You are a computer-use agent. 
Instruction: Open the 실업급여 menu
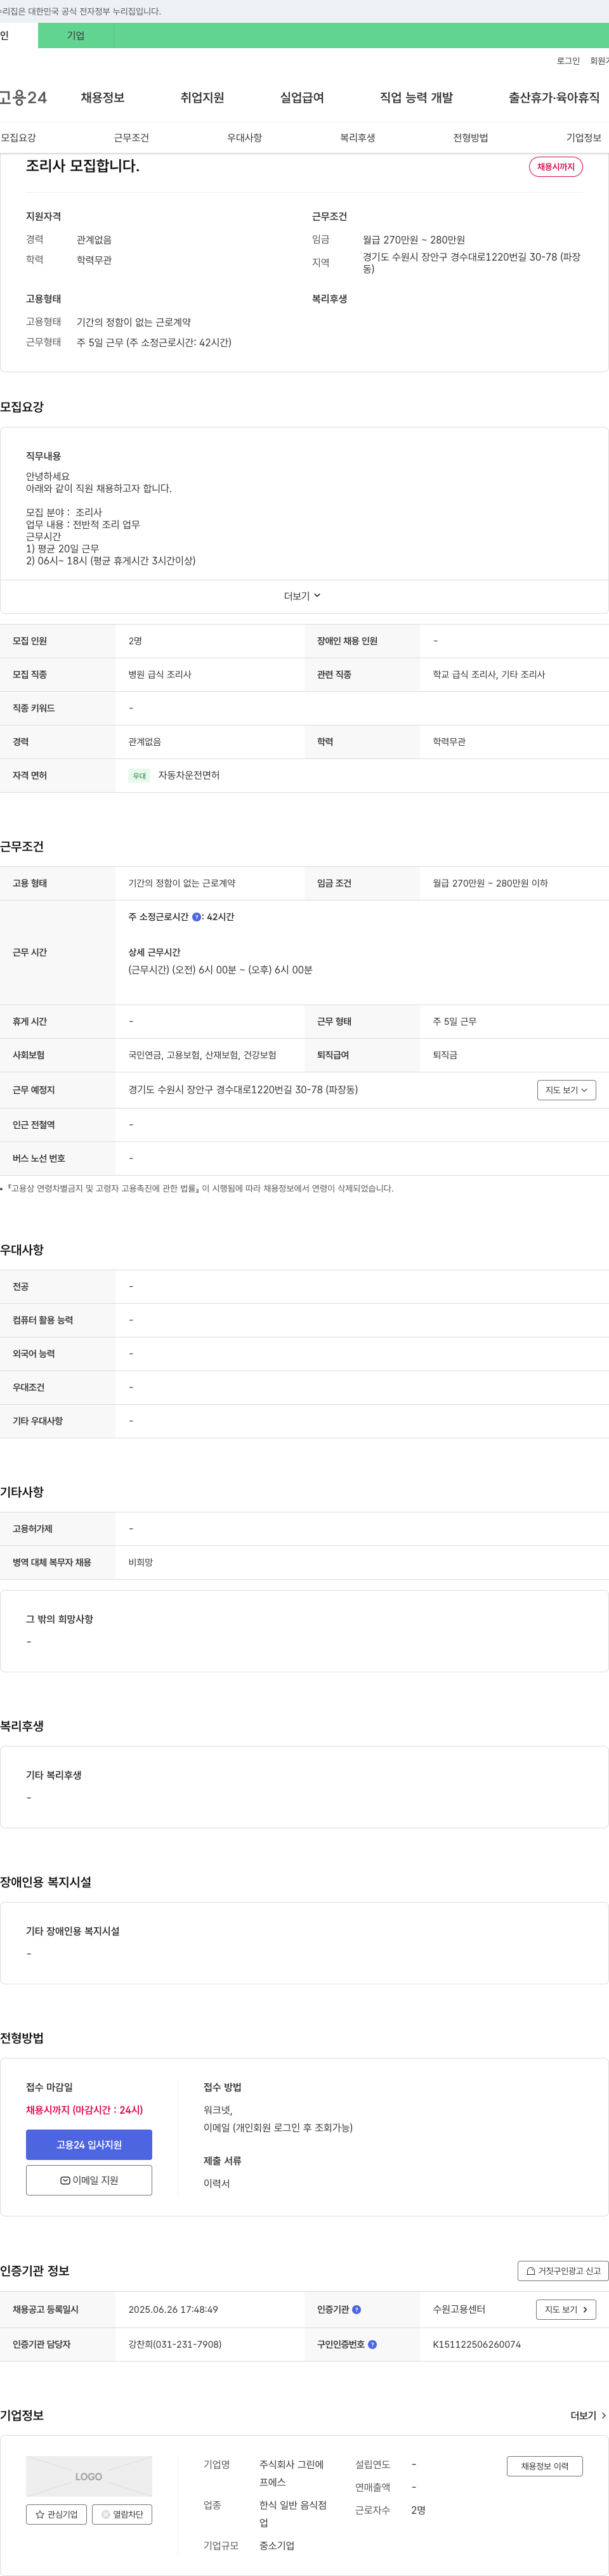pyautogui.click(x=302, y=97)
